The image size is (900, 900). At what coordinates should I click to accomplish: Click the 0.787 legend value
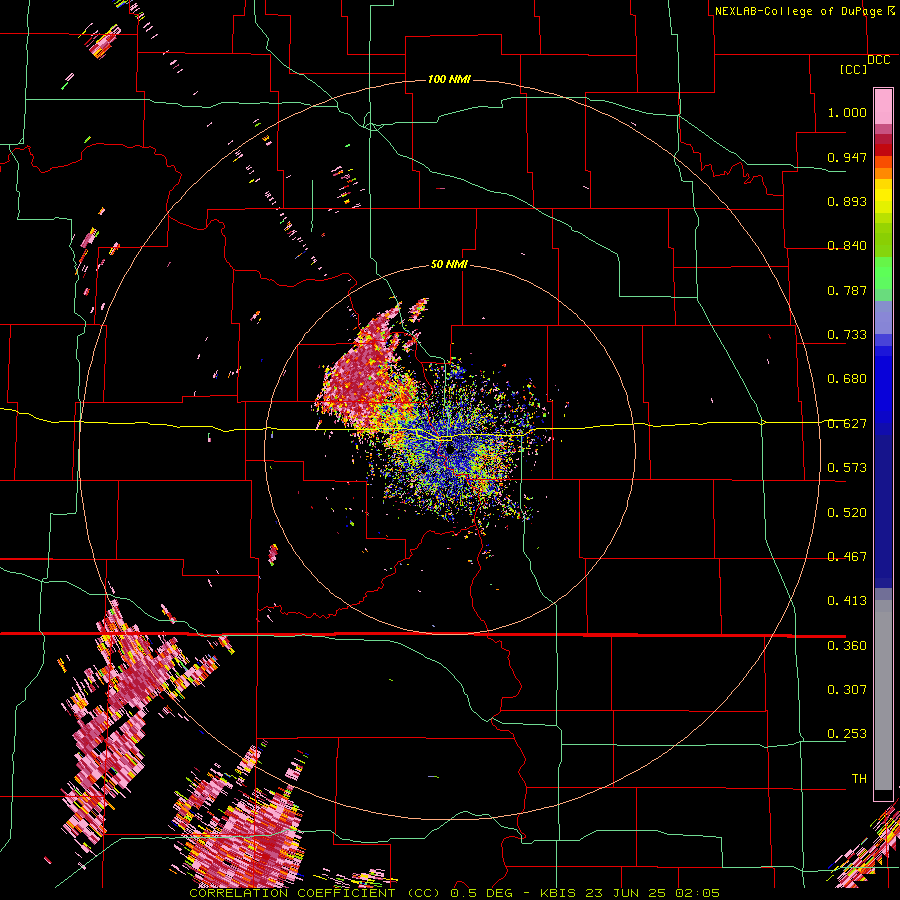[x=847, y=290]
